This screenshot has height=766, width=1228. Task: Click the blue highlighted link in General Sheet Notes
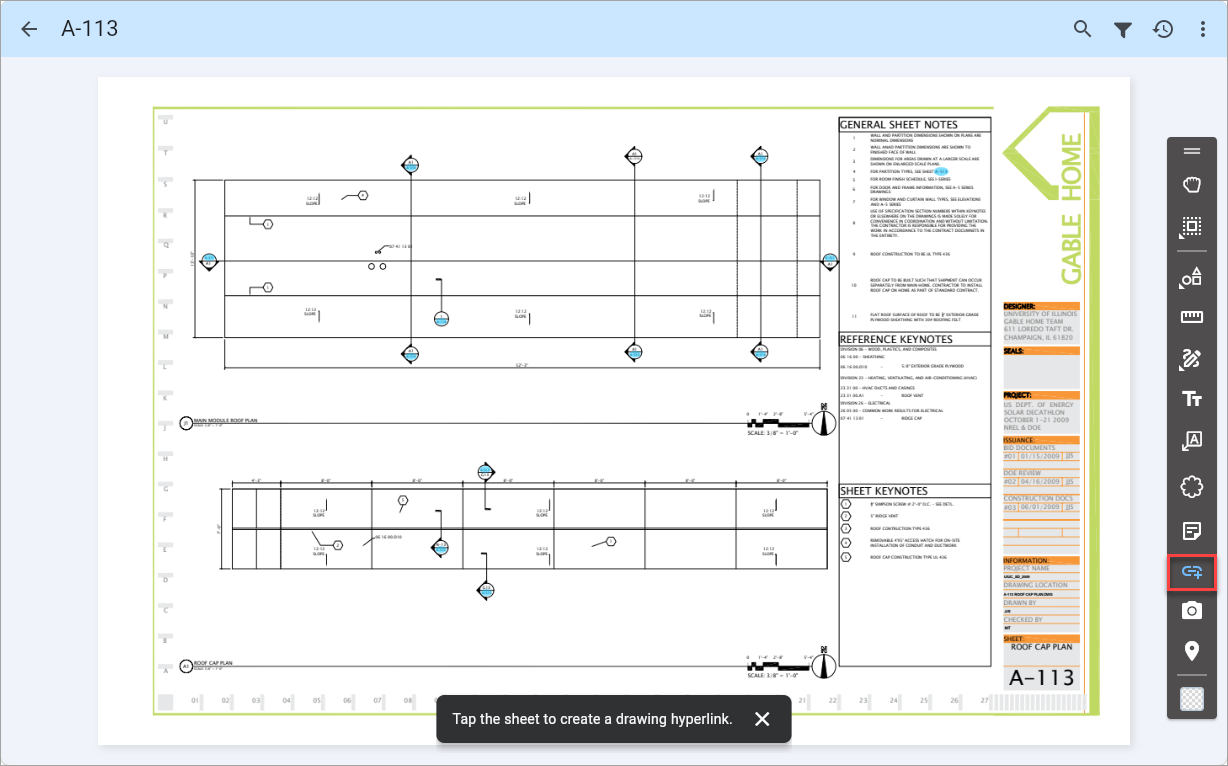(941, 171)
